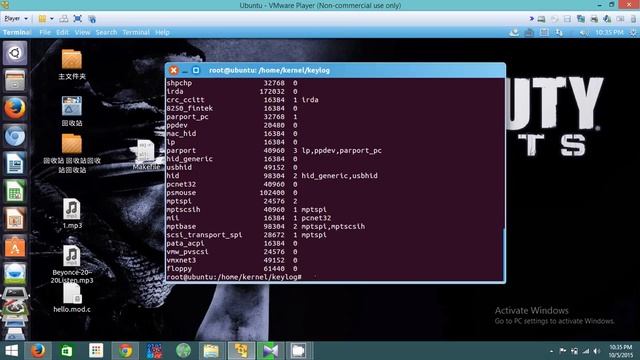This screenshot has height=360, width=640.
Task: Open LibreOffice Impress from the launcher
Action: 15,219
